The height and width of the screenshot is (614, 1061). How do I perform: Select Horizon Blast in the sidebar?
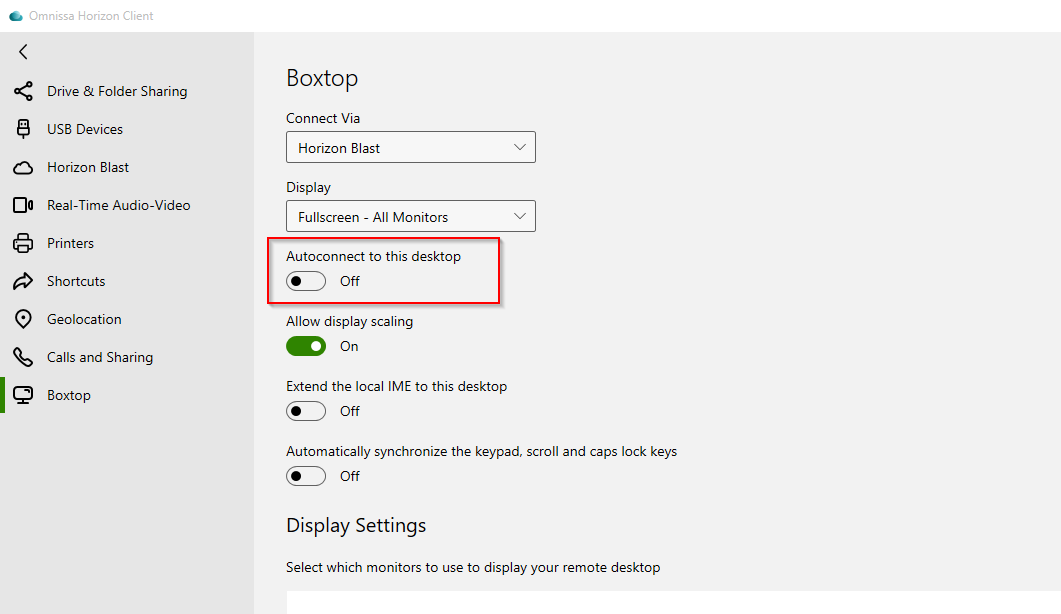point(127,167)
